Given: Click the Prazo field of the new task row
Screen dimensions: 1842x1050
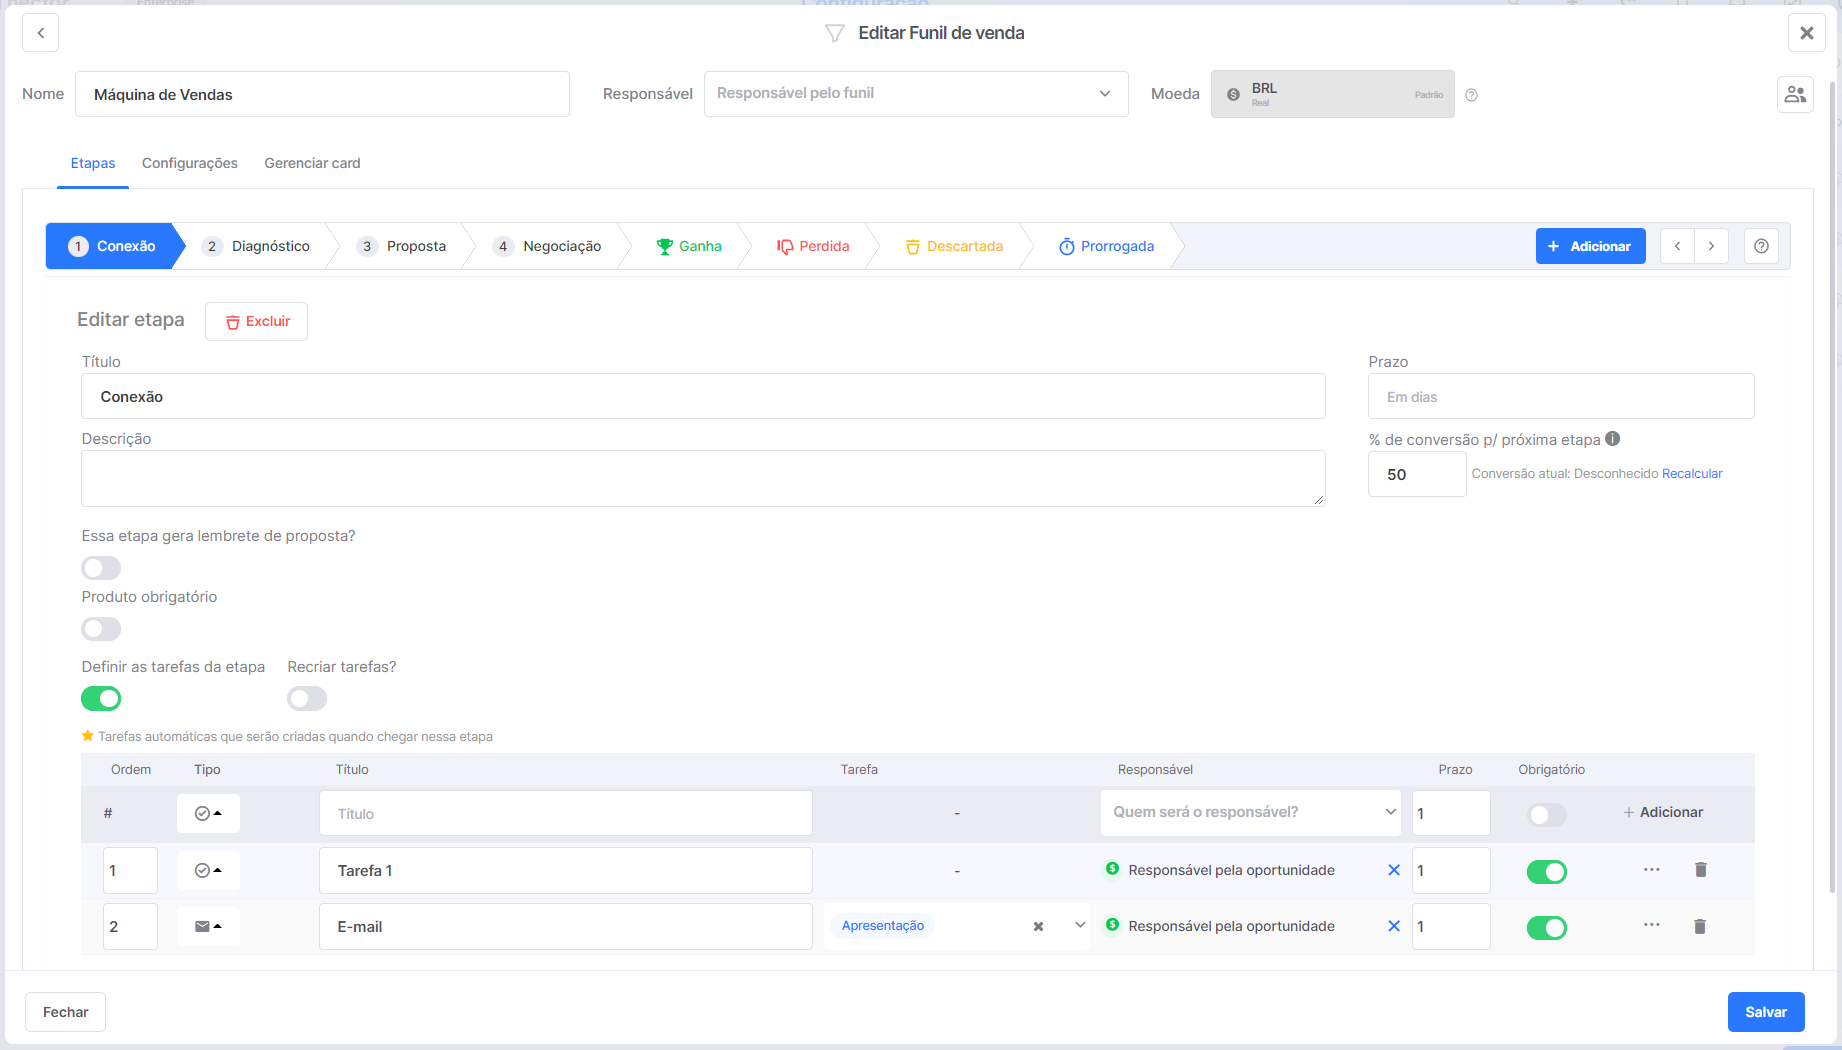Looking at the screenshot, I should pyautogui.click(x=1451, y=813).
